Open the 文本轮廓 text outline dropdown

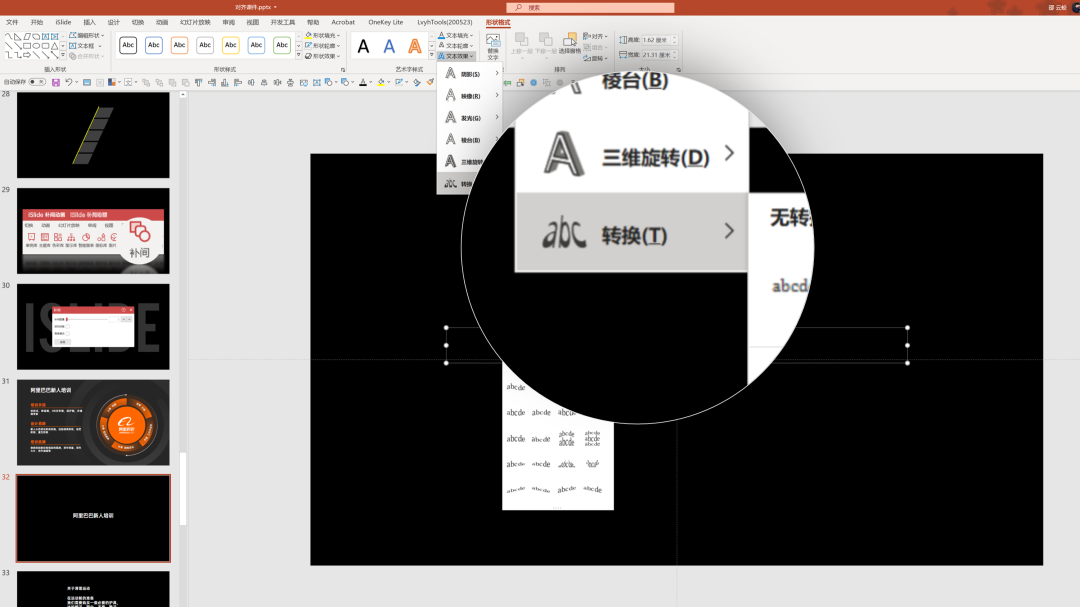coord(456,45)
